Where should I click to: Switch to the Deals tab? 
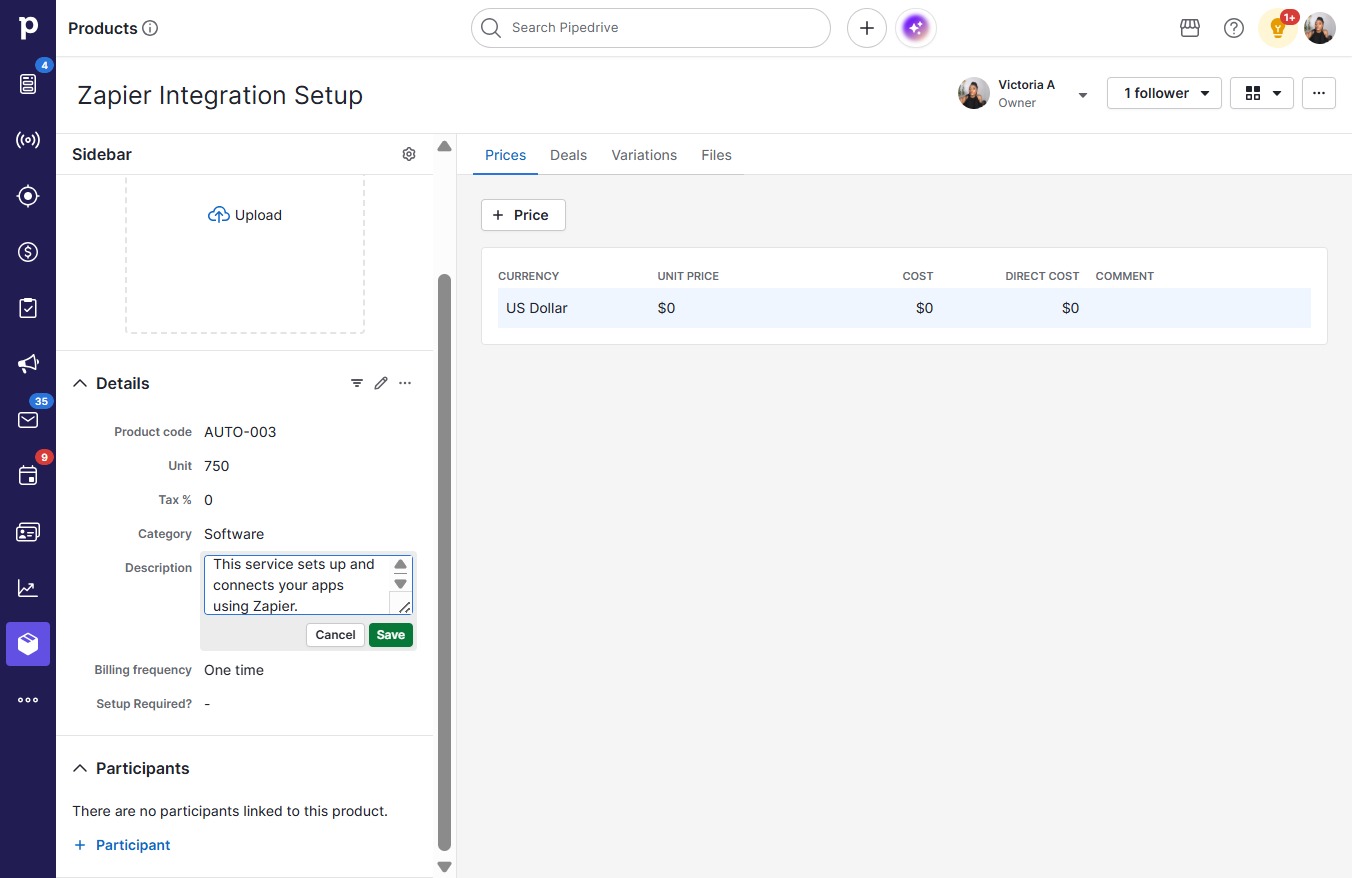[x=568, y=155]
